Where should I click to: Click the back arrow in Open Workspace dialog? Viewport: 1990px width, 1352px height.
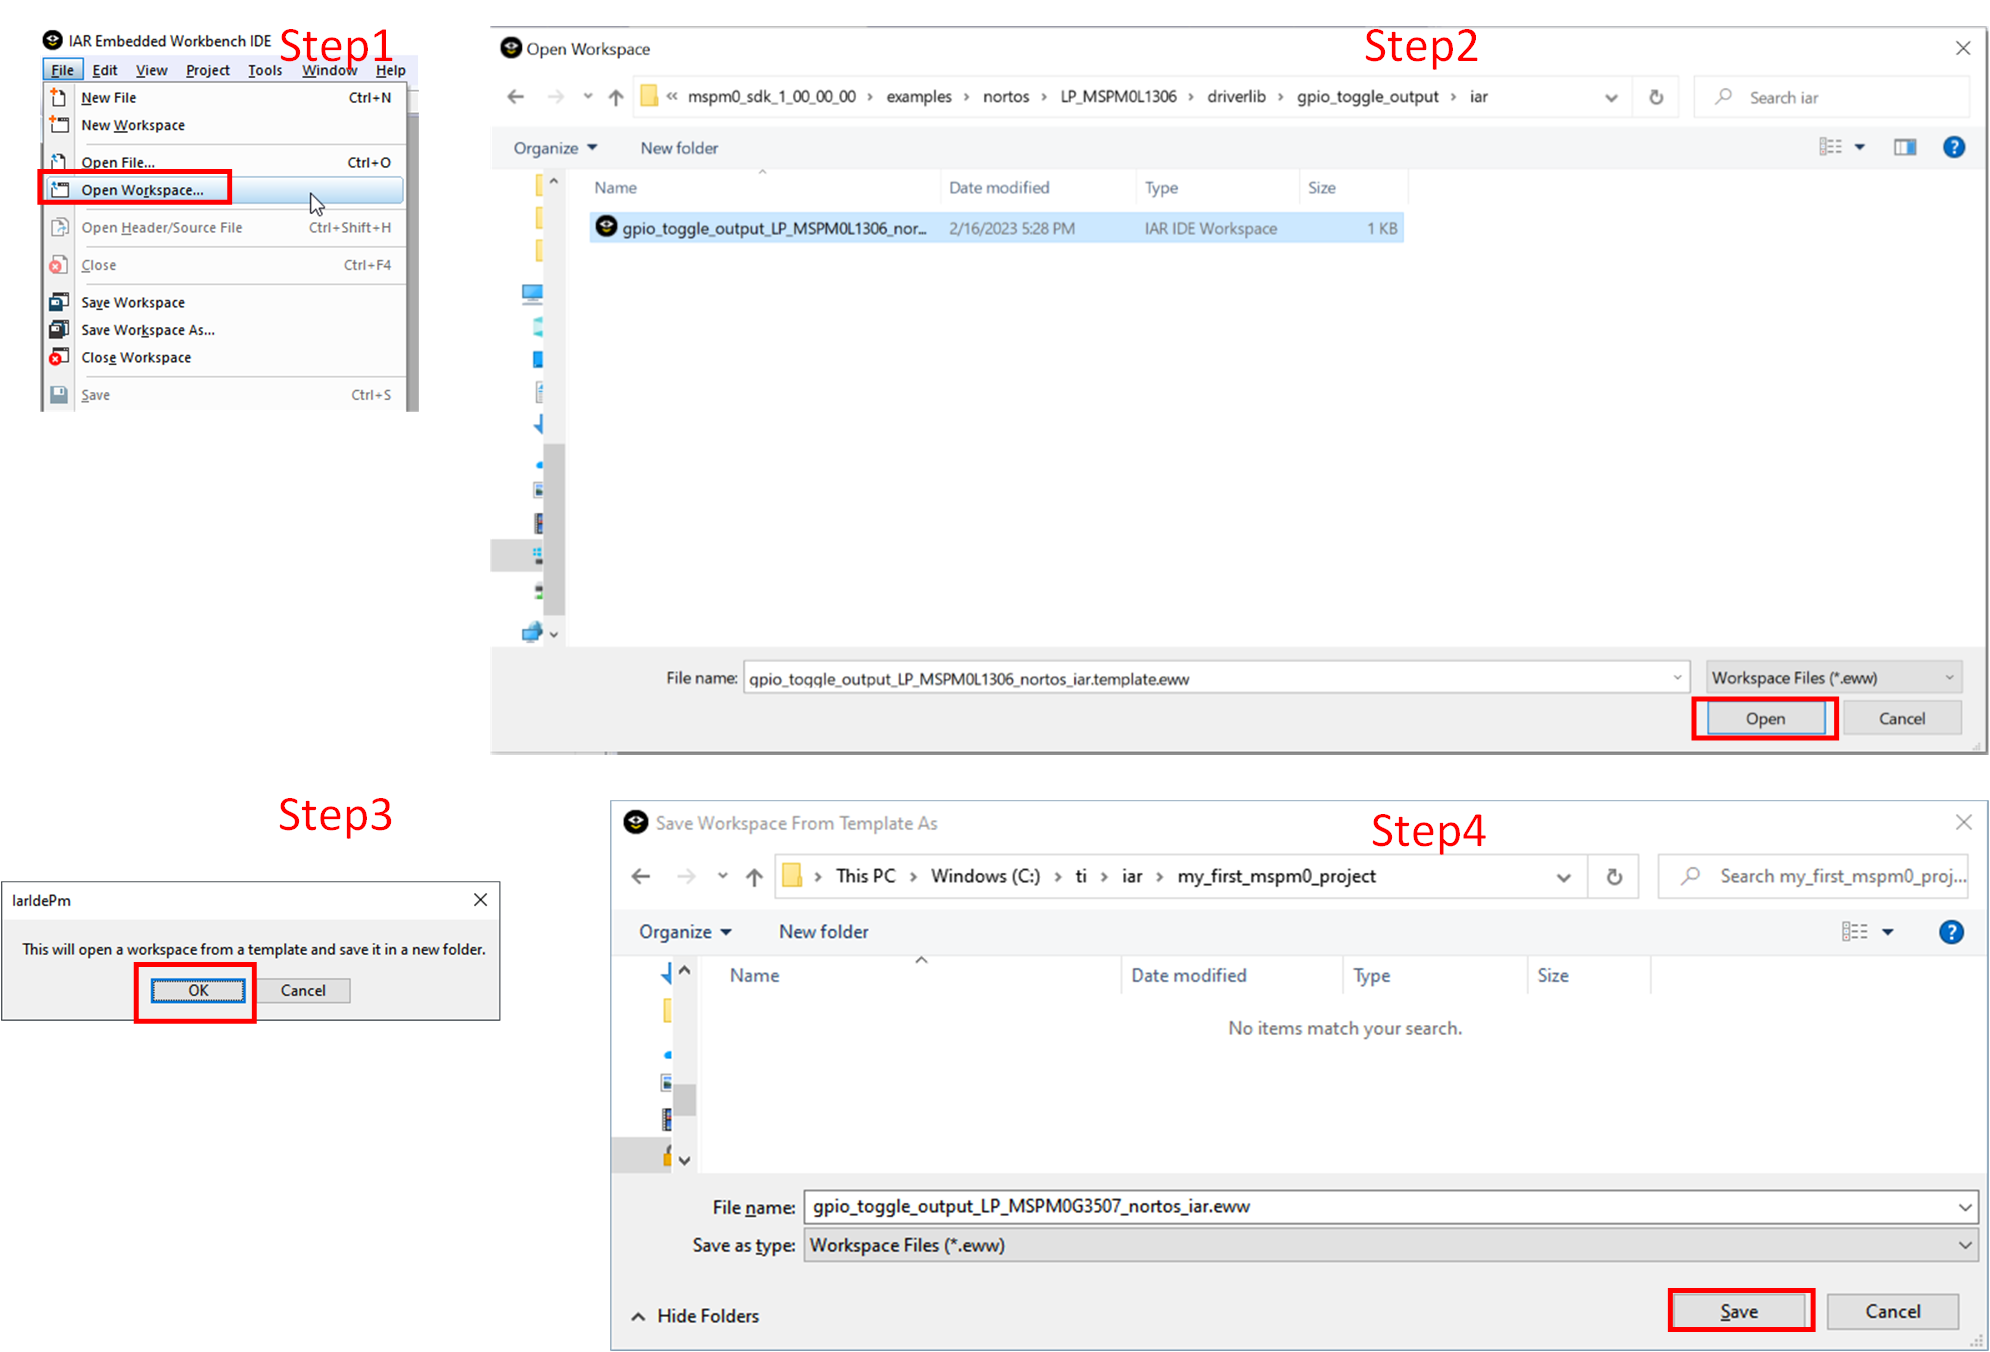click(x=516, y=97)
